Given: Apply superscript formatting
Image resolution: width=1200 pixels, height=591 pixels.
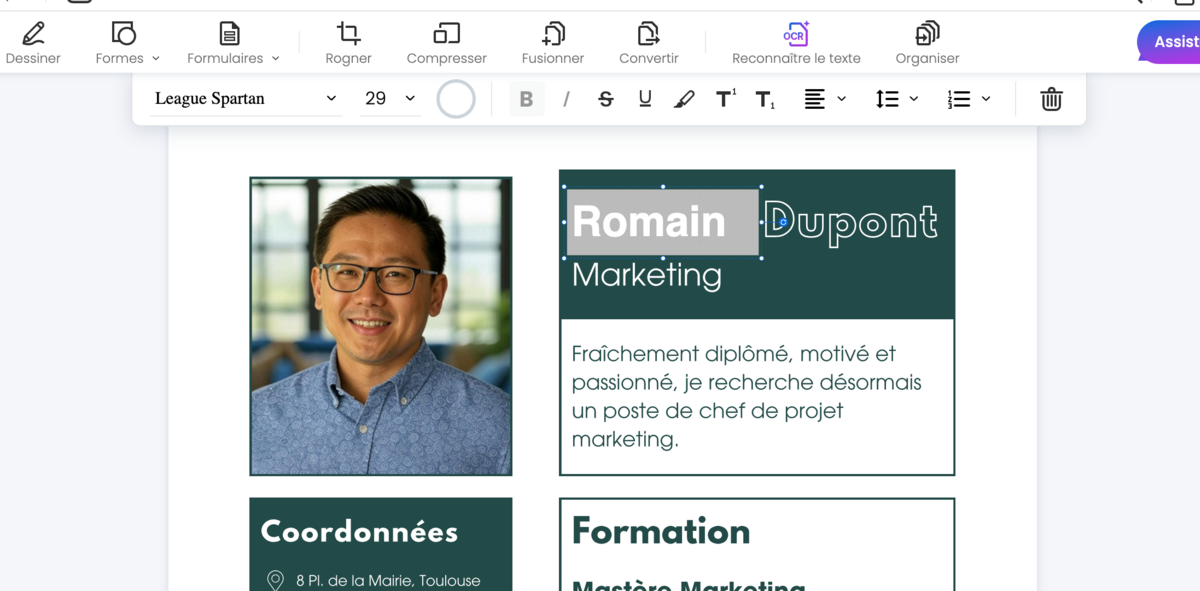Looking at the screenshot, I should (x=726, y=98).
